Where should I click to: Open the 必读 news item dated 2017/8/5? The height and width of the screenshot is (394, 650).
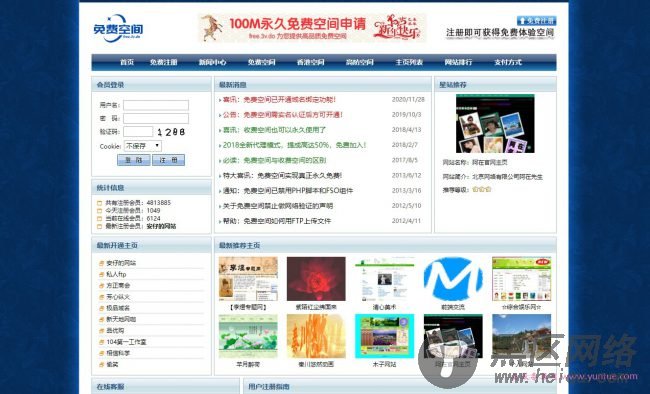click(x=274, y=160)
